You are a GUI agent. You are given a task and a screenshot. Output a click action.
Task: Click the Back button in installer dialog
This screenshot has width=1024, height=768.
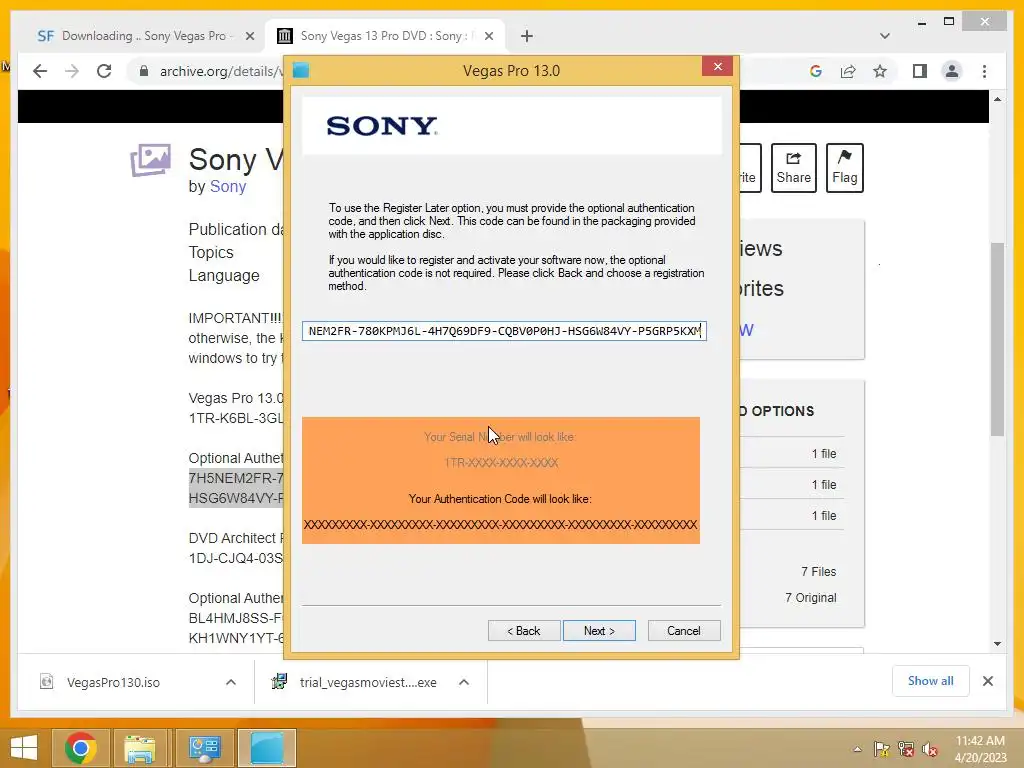524,631
